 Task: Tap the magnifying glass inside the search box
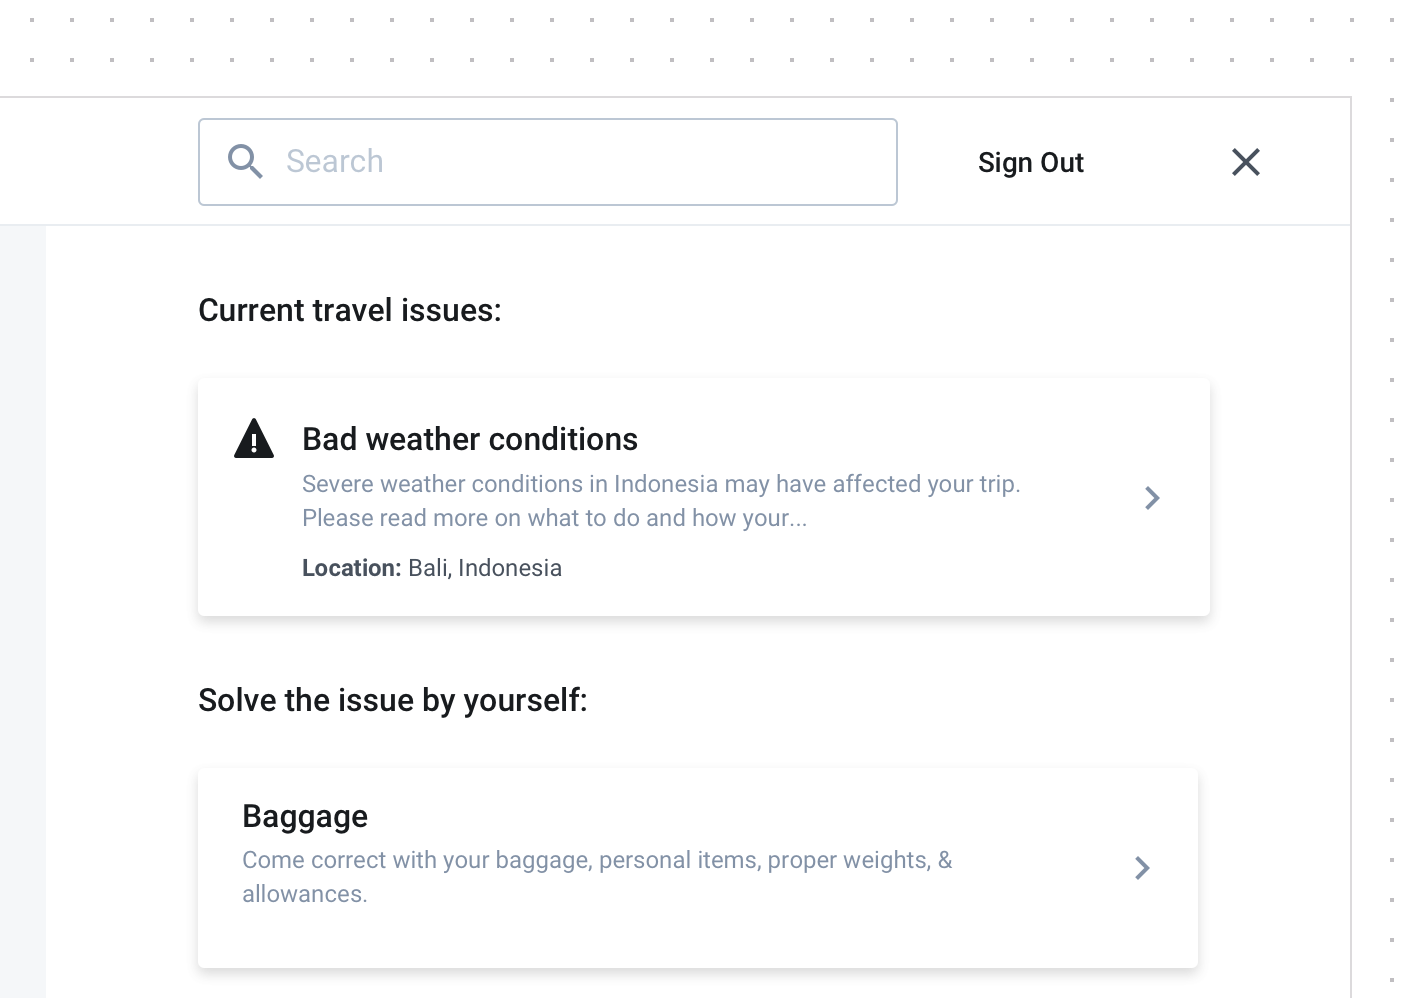click(x=245, y=161)
